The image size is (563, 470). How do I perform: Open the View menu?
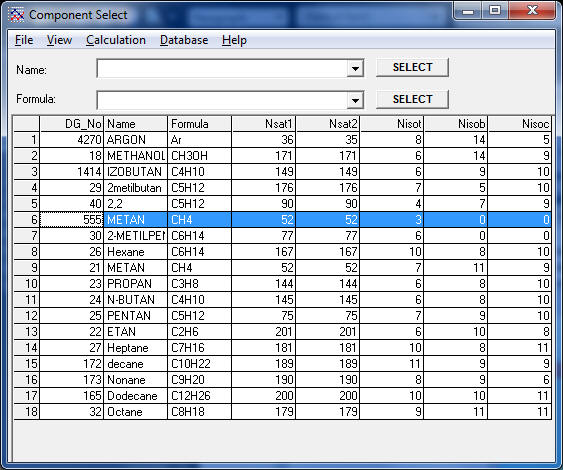pos(59,40)
